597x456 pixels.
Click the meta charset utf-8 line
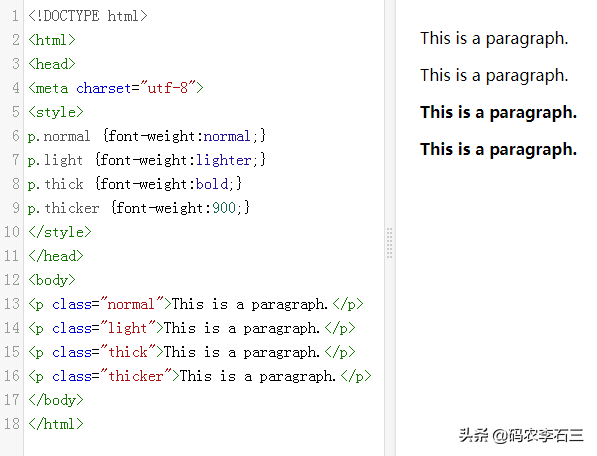[x=116, y=88]
